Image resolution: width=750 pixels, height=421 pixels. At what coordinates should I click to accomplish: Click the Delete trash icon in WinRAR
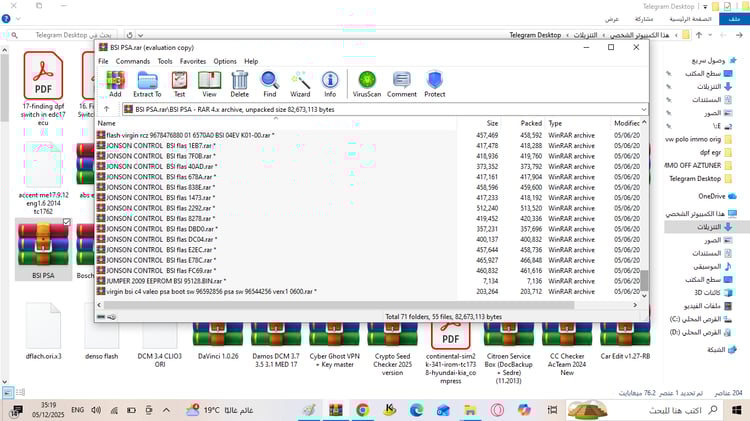click(x=239, y=84)
